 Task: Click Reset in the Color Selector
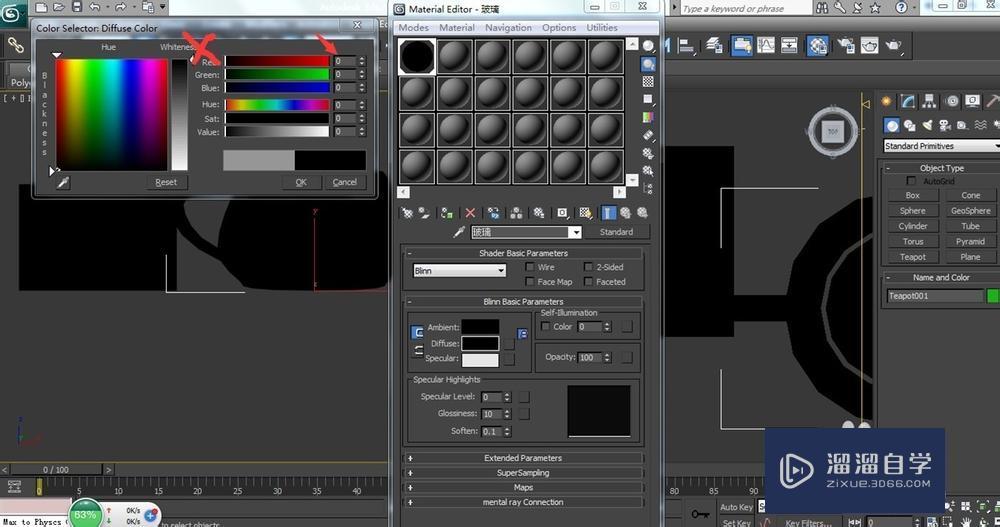(x=165, y=182)
